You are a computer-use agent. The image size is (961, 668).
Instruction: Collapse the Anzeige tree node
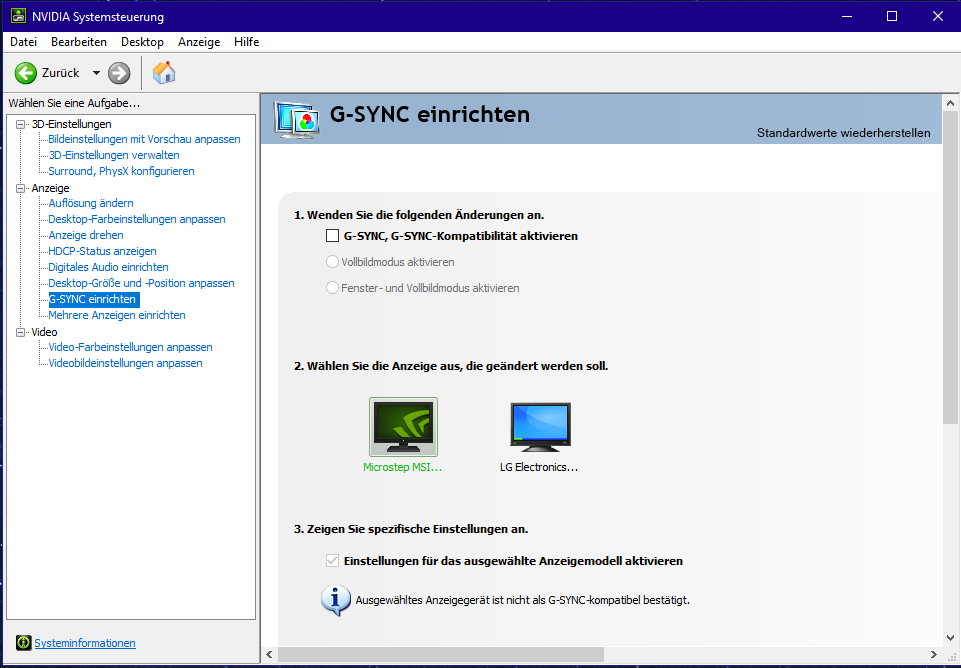(x=21, y=188)
